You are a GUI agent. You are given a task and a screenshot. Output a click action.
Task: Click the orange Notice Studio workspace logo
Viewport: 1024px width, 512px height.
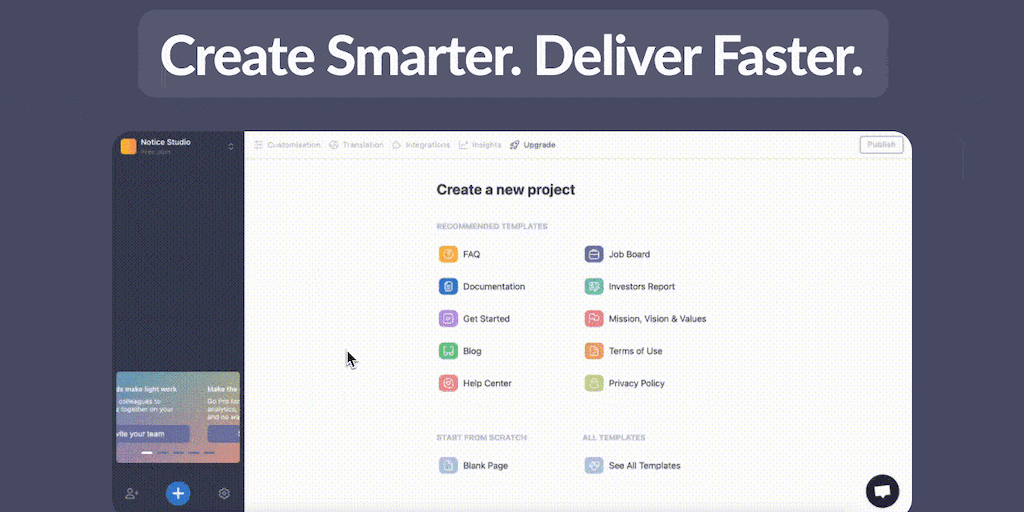coord(129,146)
